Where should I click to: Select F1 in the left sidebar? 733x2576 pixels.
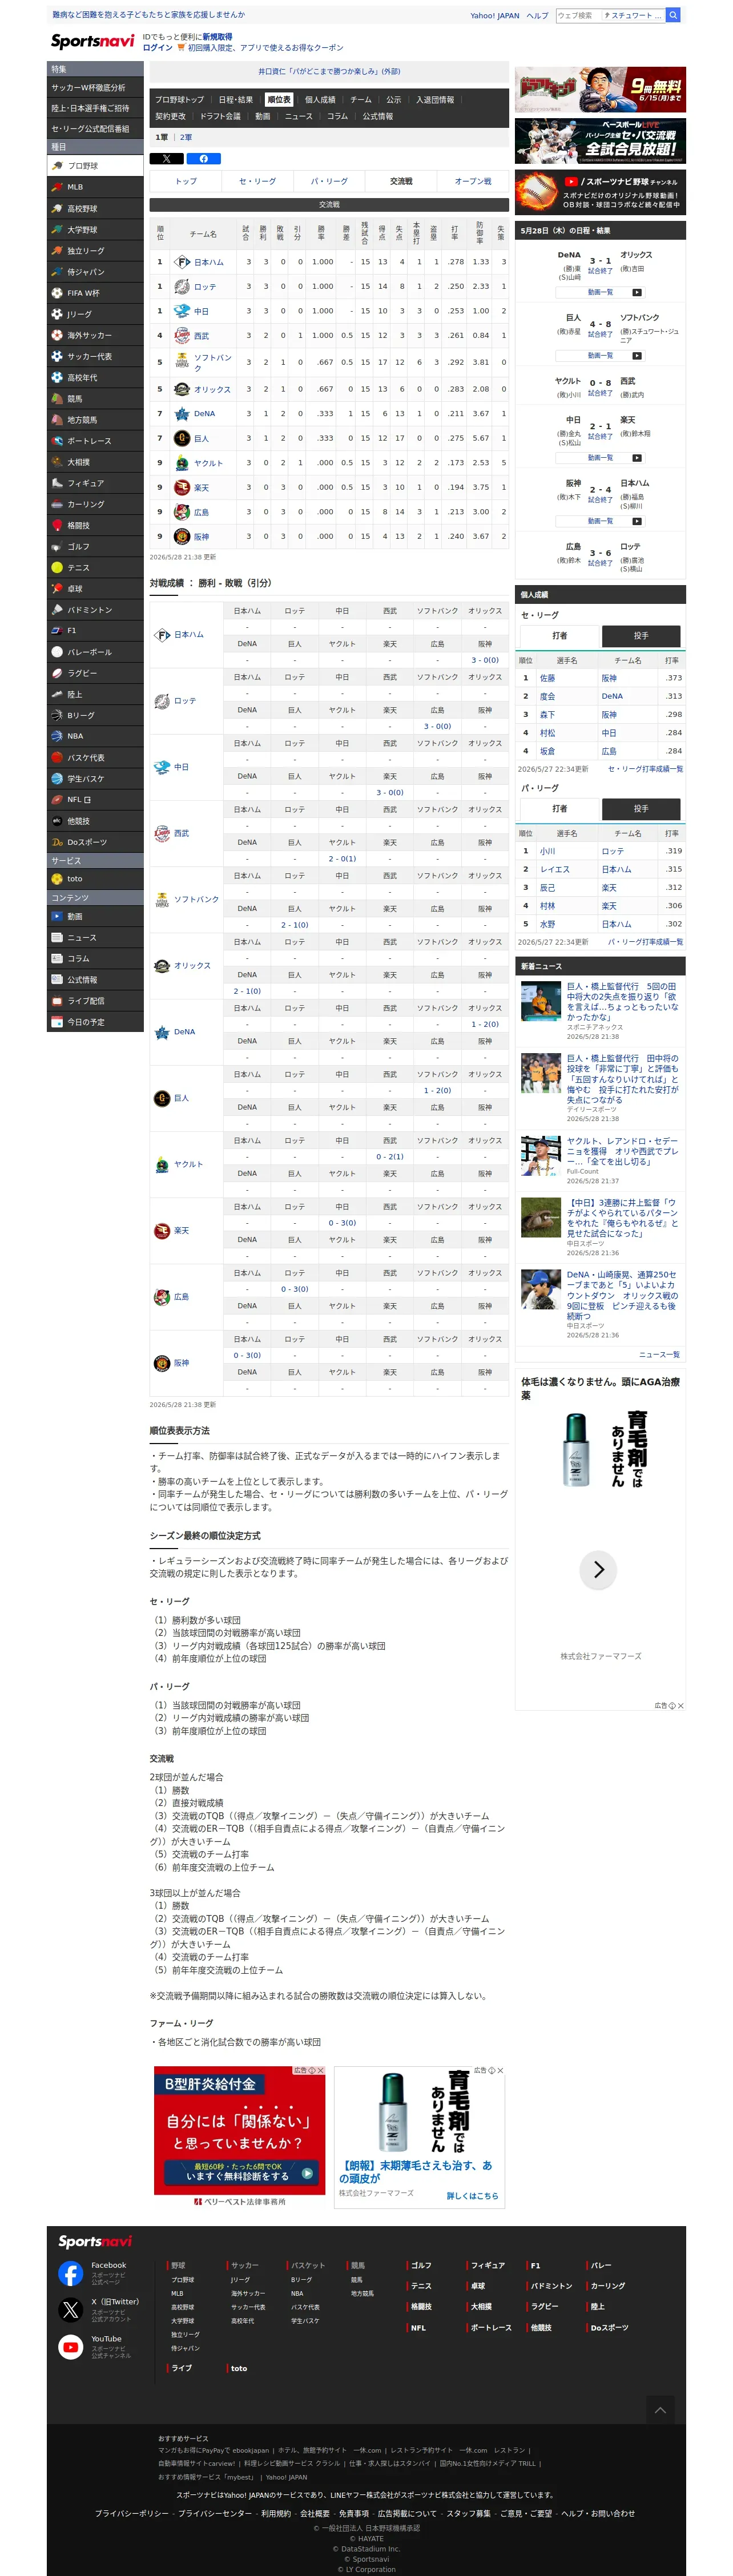click(x=95, y=631)
